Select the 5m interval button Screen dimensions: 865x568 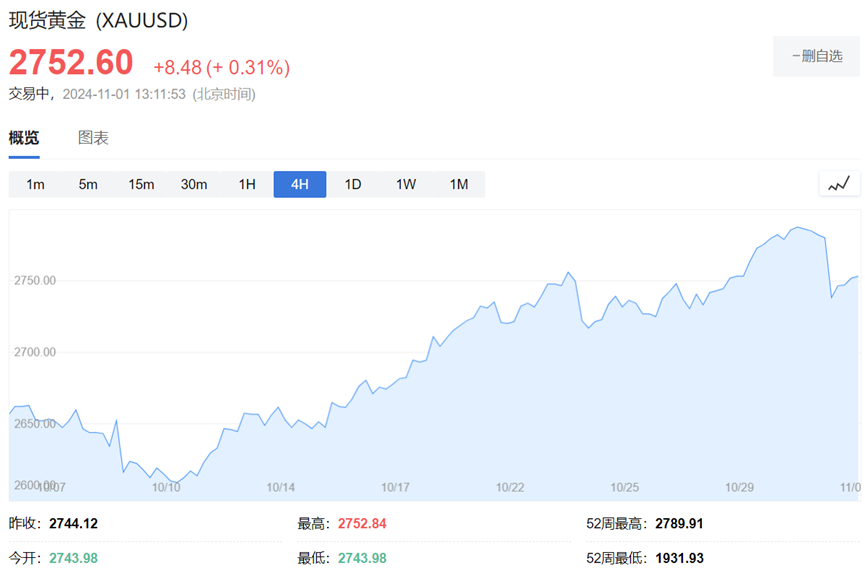[x=88, y=184]
